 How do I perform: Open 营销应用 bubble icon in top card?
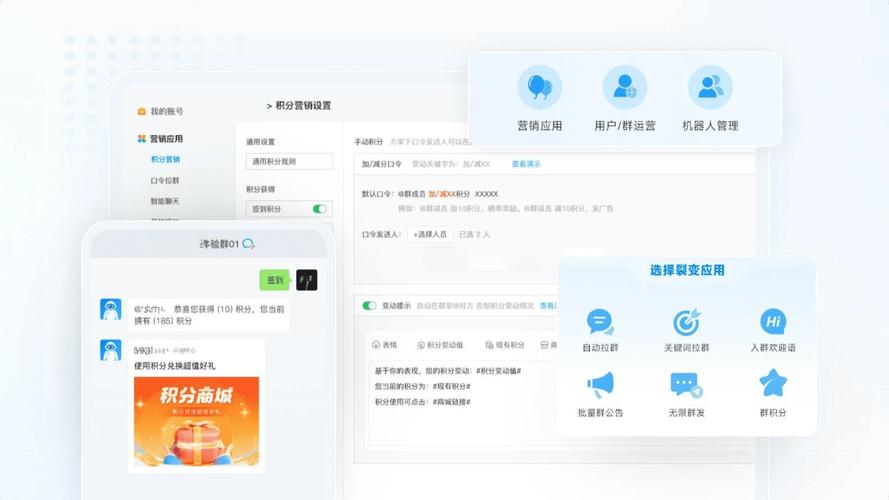(x=539, y=87)
